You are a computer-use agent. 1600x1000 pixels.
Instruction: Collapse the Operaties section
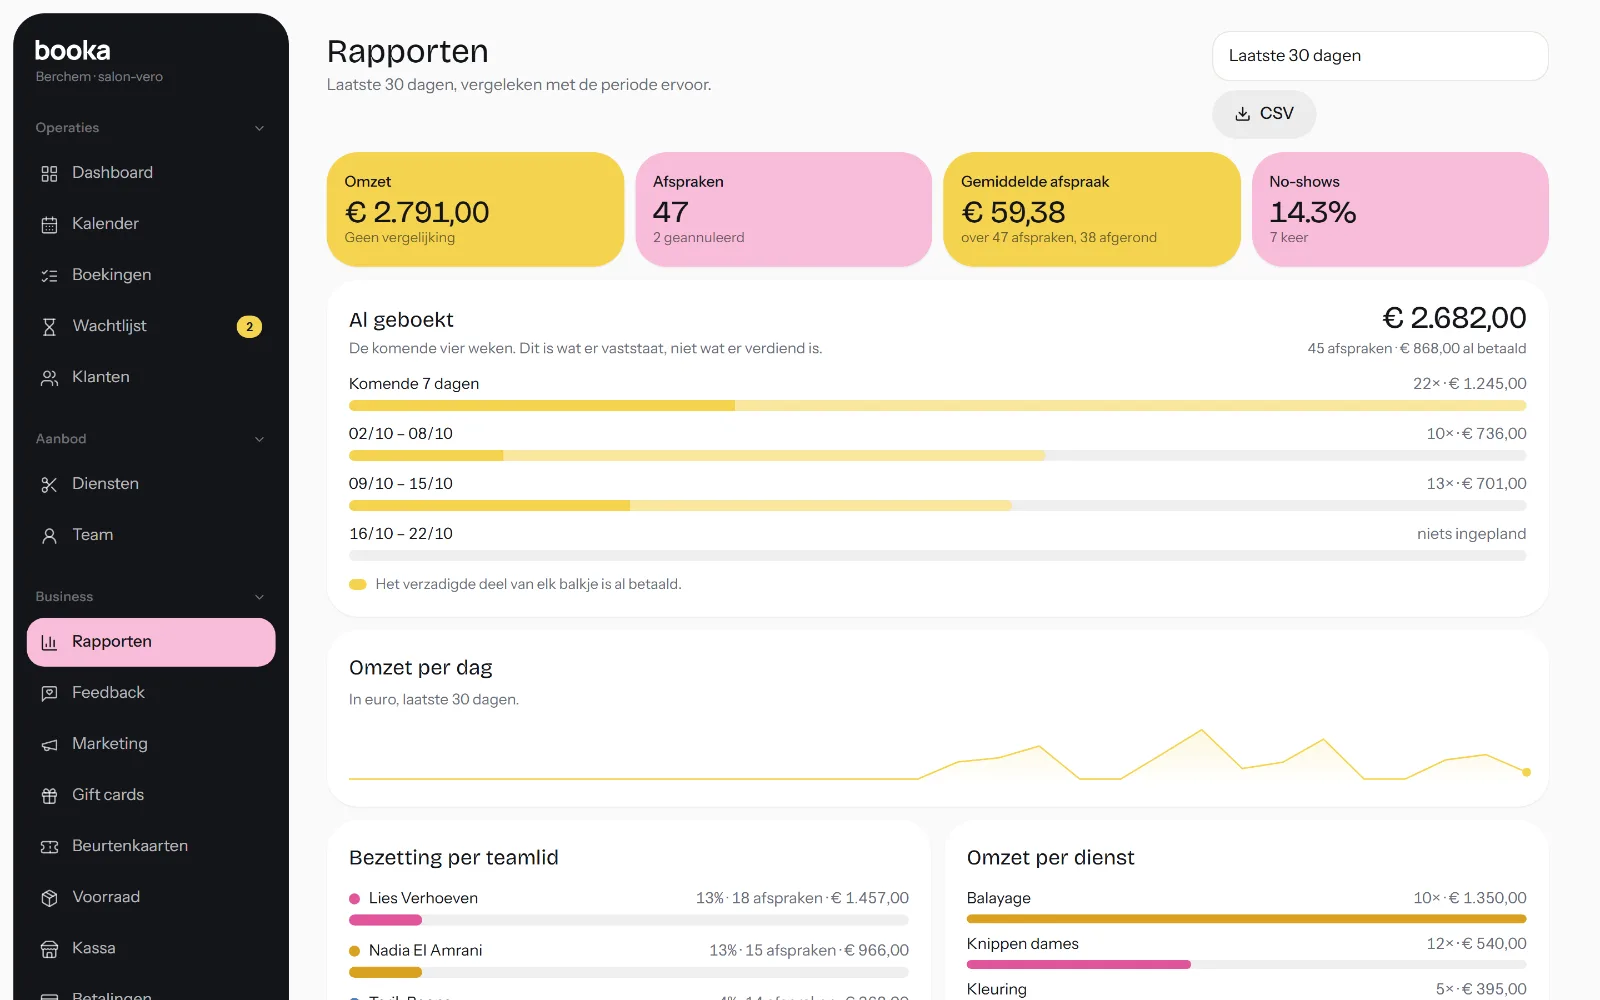click(259, 128)
